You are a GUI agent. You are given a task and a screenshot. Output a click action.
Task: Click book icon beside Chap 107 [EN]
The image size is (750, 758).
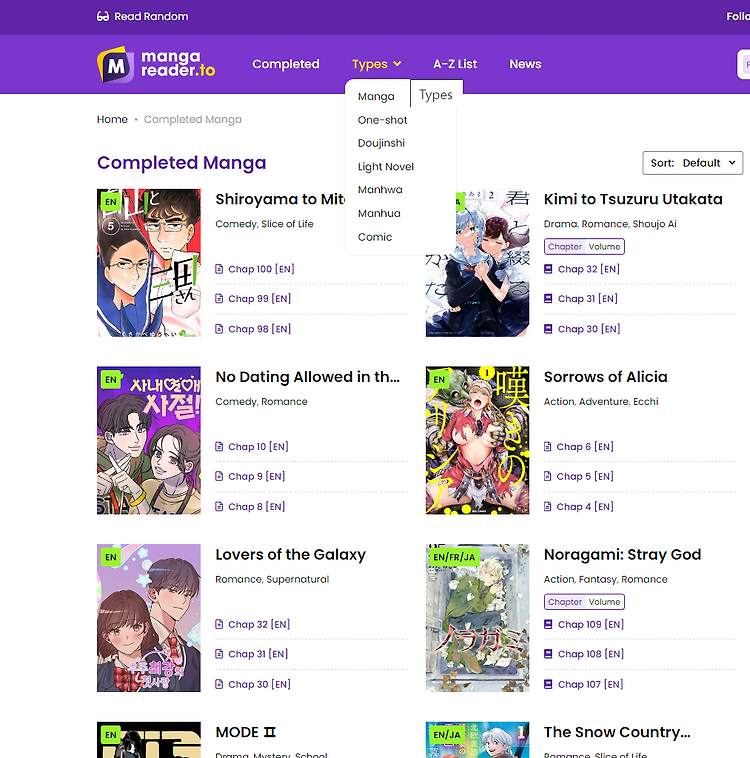point(548,685)
